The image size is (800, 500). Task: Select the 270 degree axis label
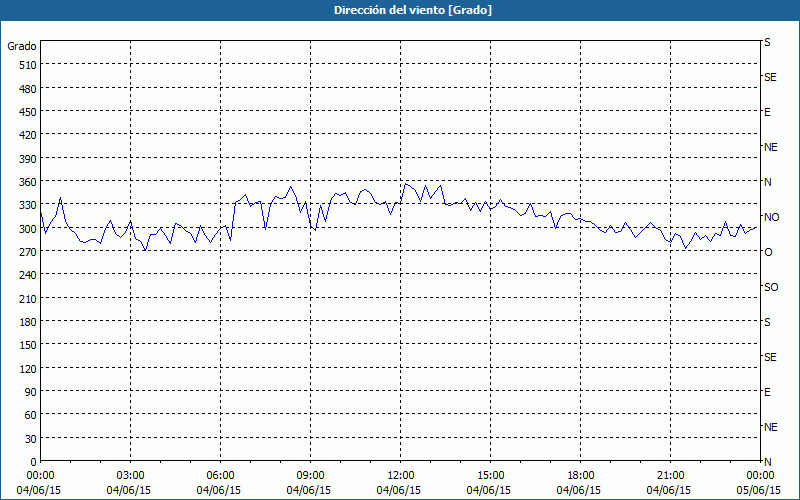pyautogui.click(x=29, y=252)
